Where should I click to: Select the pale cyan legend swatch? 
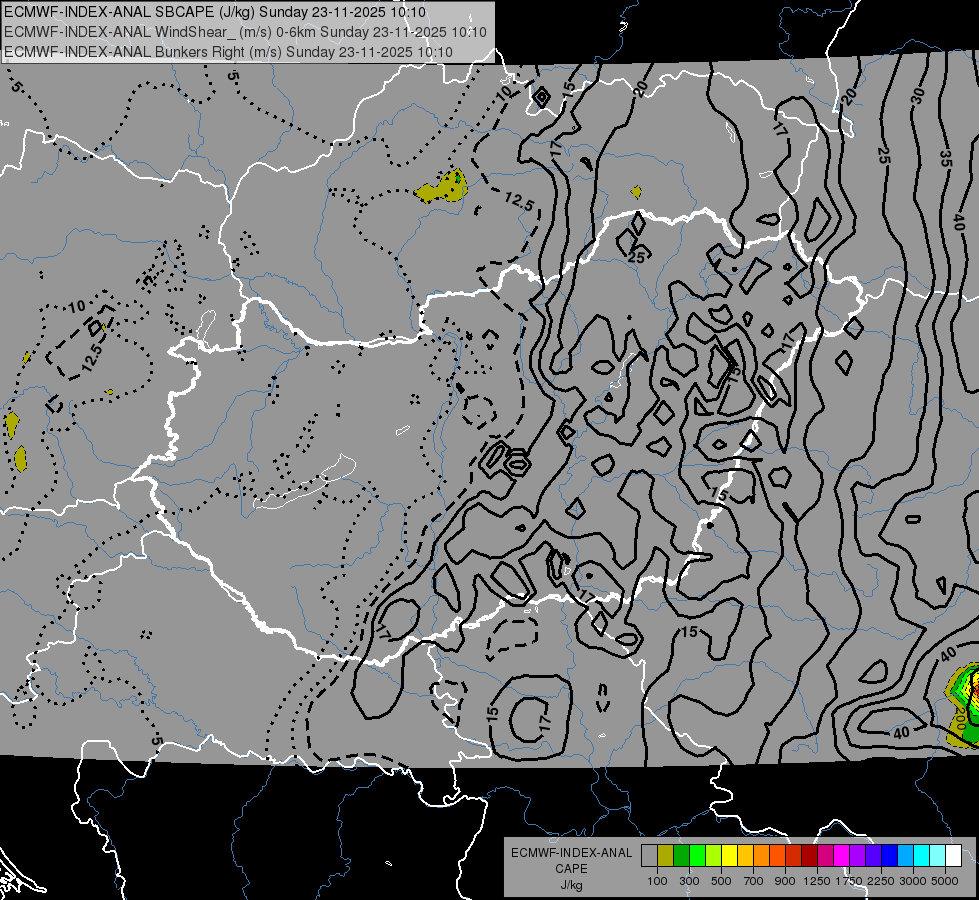pos(938,856)
